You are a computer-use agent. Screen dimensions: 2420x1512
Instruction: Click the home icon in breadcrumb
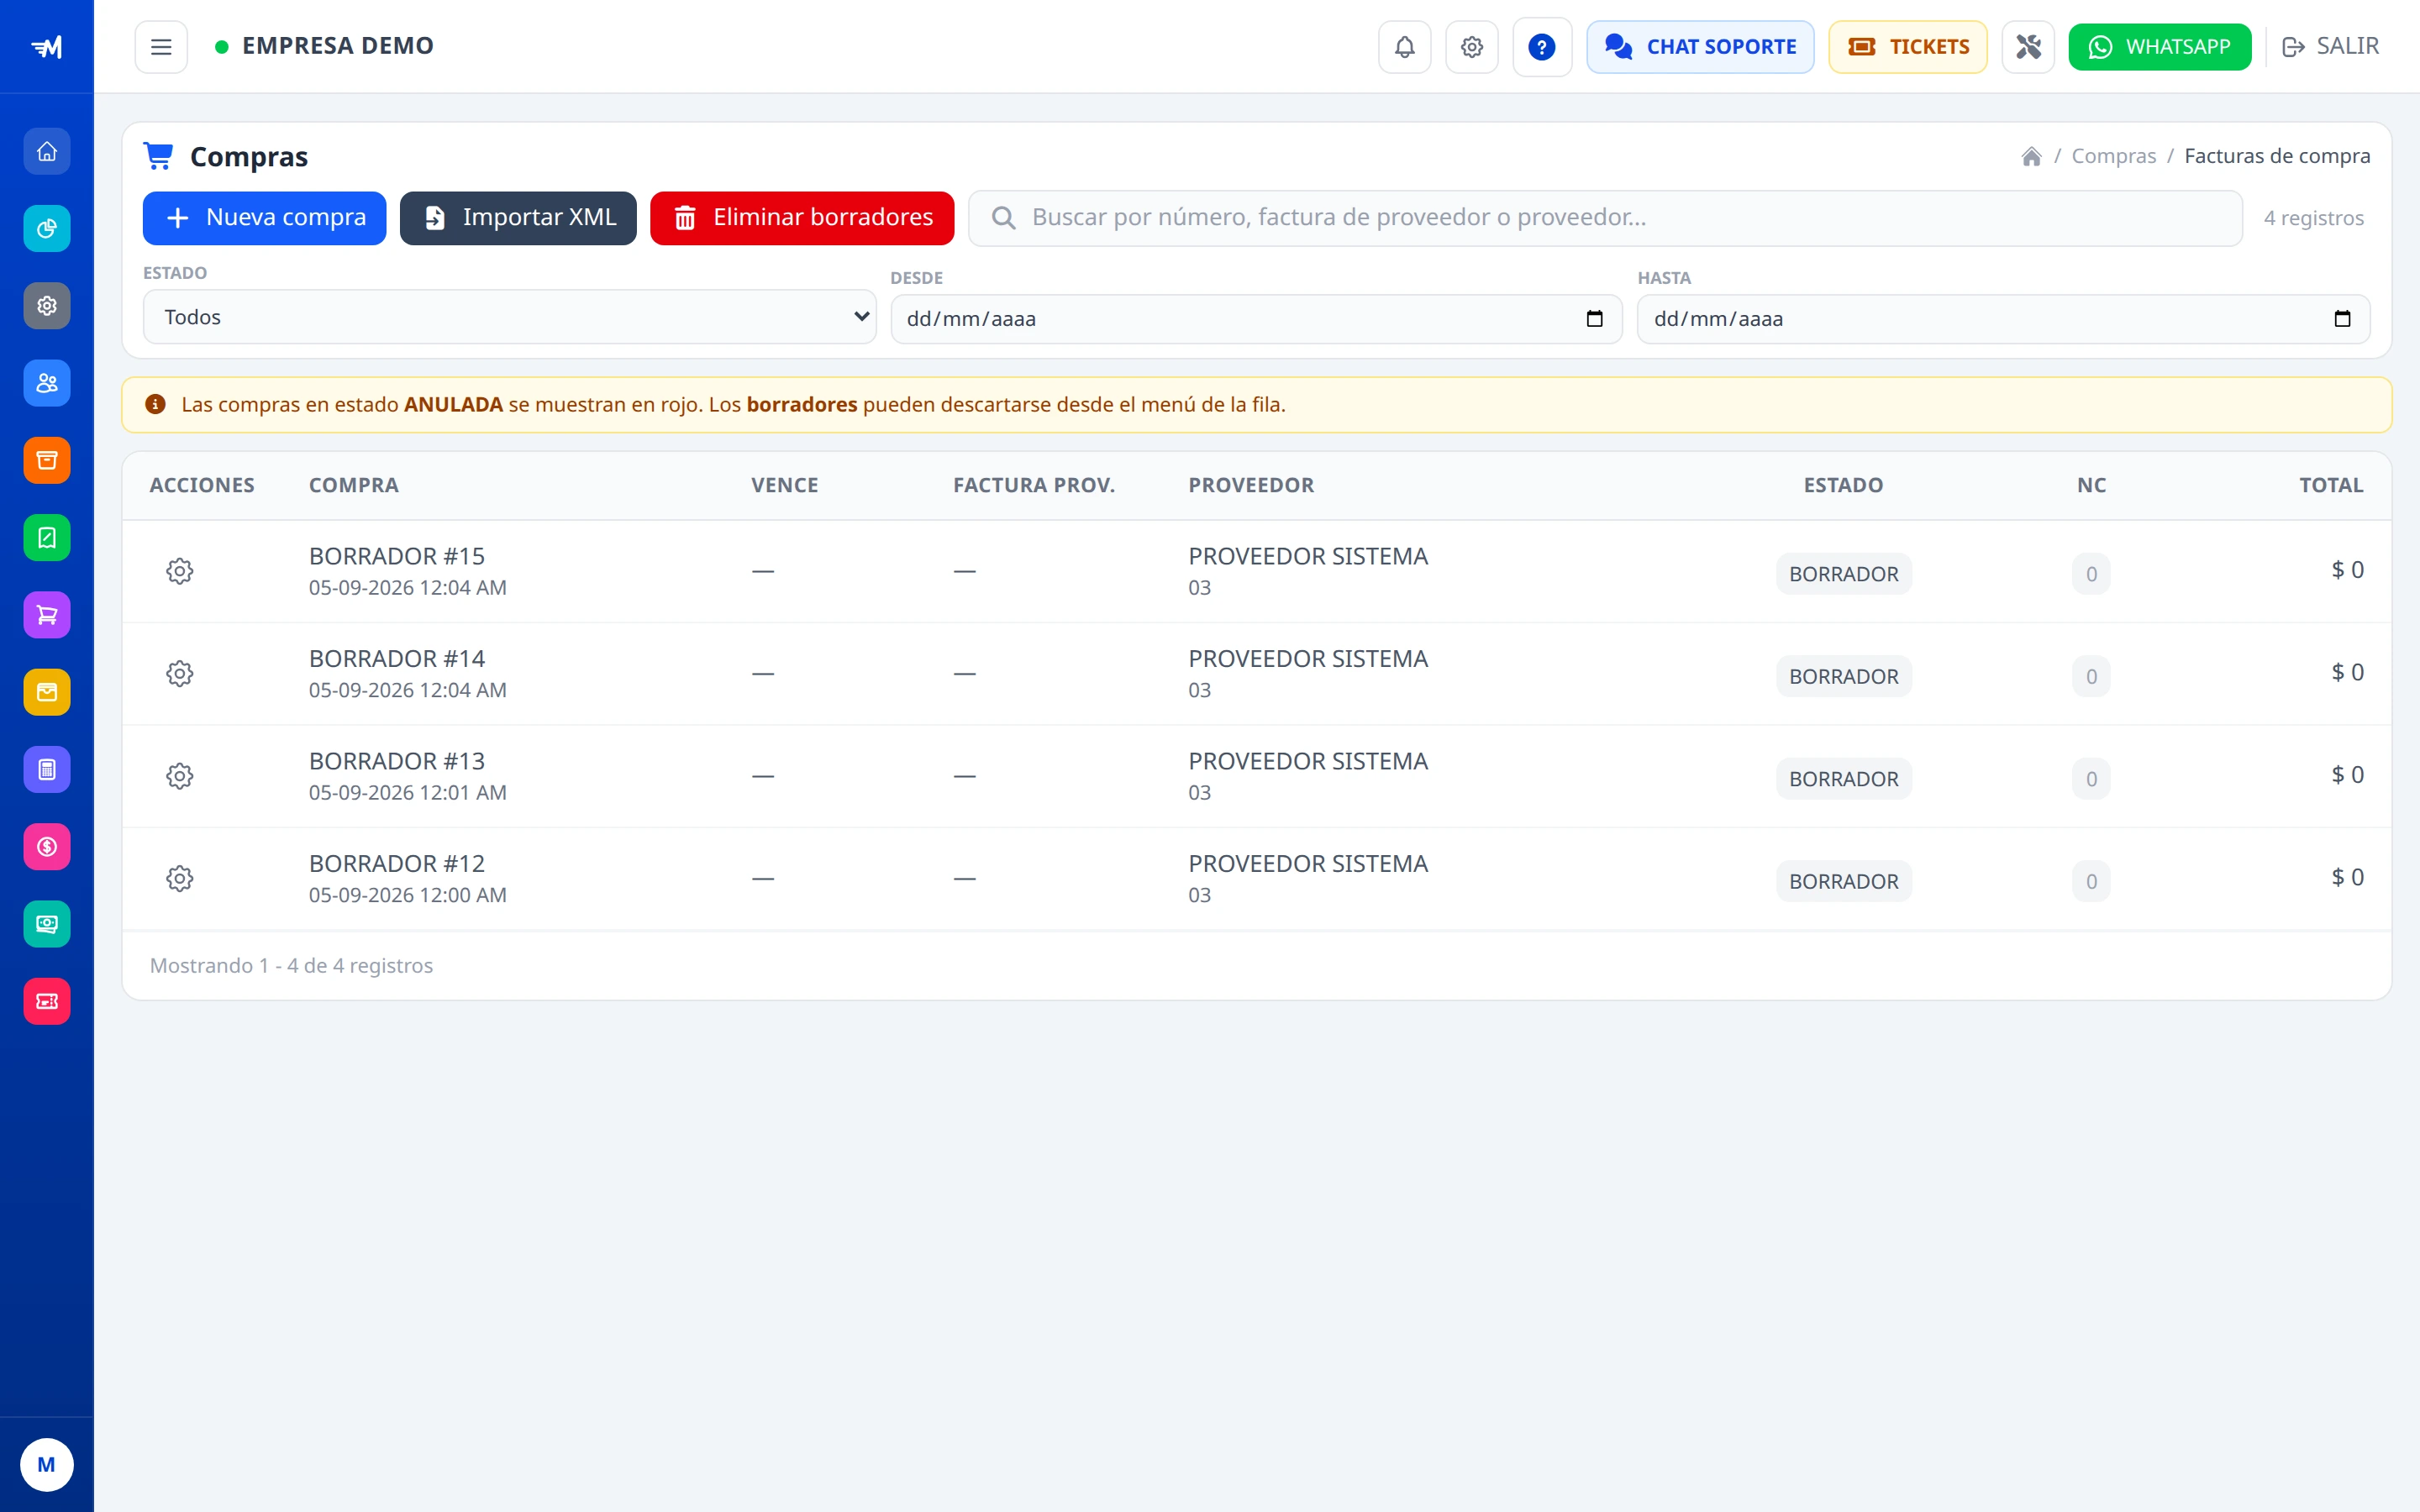click(2031, 156)
